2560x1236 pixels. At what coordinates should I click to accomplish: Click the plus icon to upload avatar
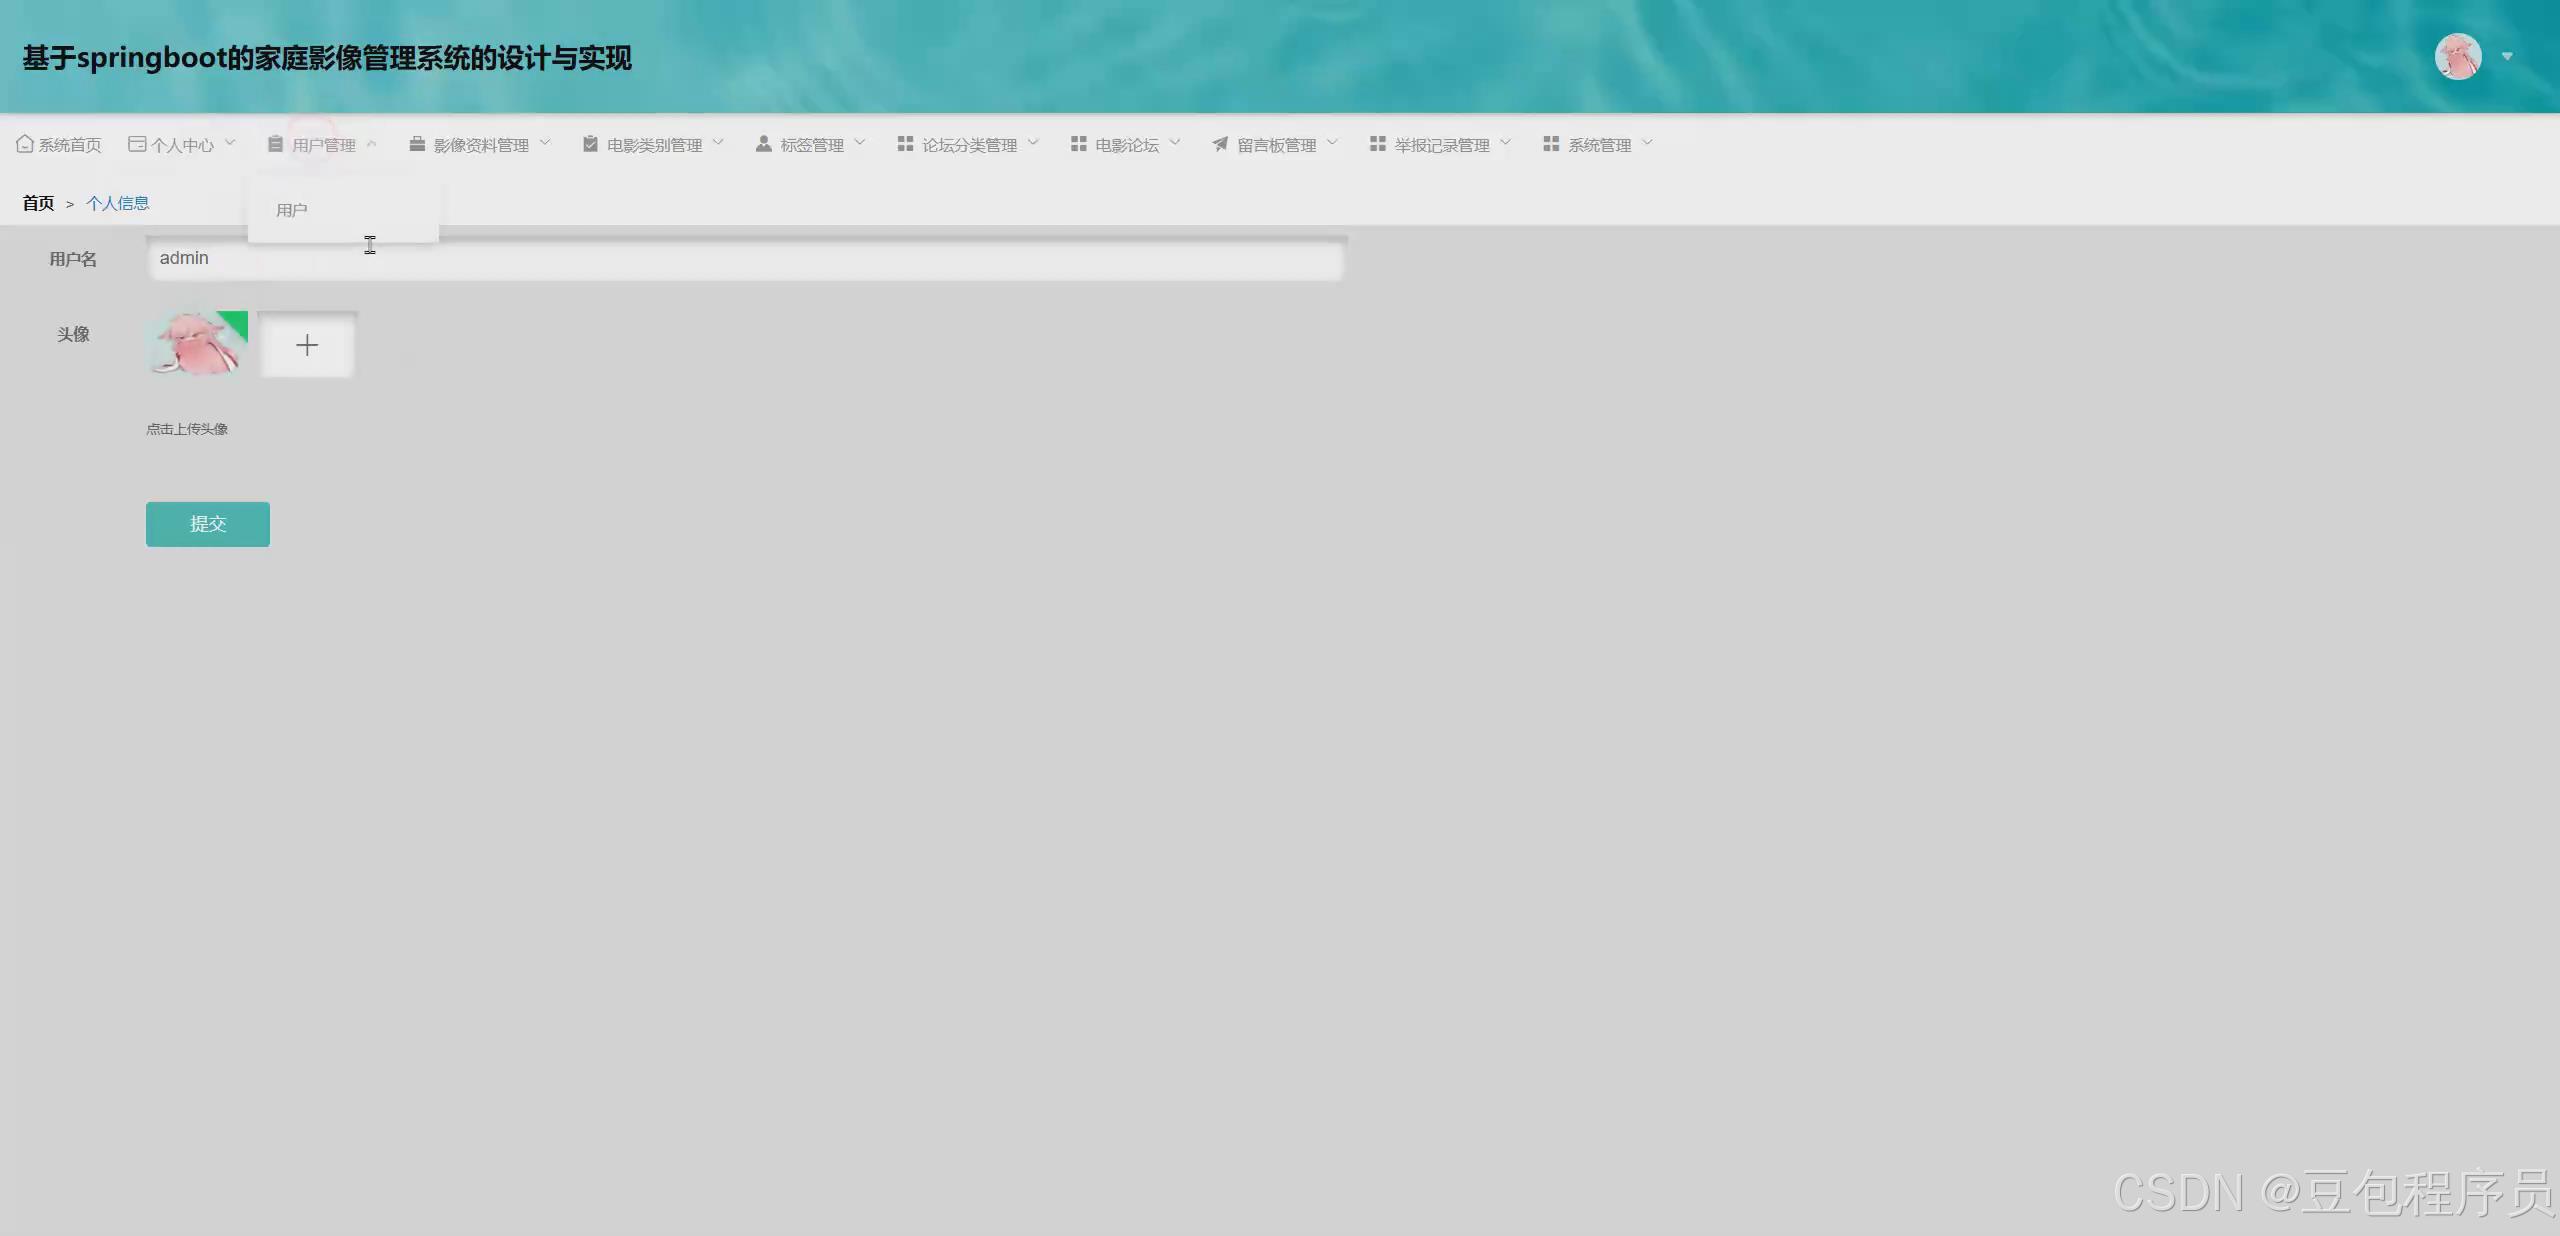coord(307,345)
